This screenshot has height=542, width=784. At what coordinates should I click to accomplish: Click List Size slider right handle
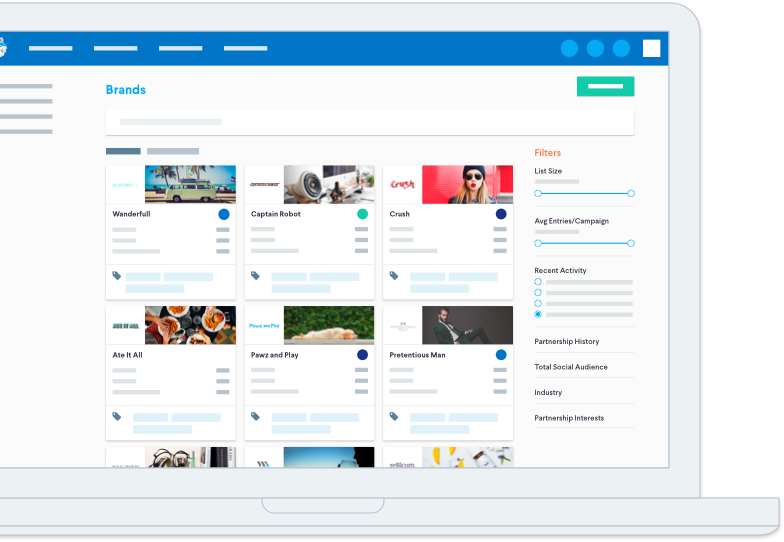tap(631, 194)
